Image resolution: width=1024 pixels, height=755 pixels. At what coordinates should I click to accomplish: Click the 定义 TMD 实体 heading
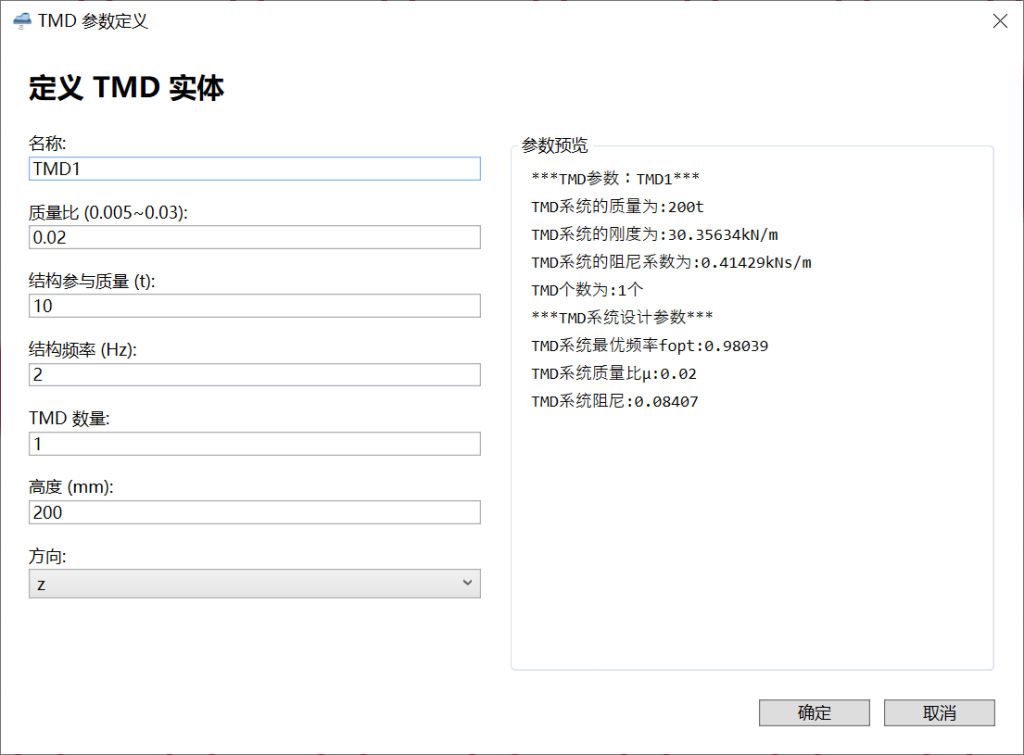(126, 88)
